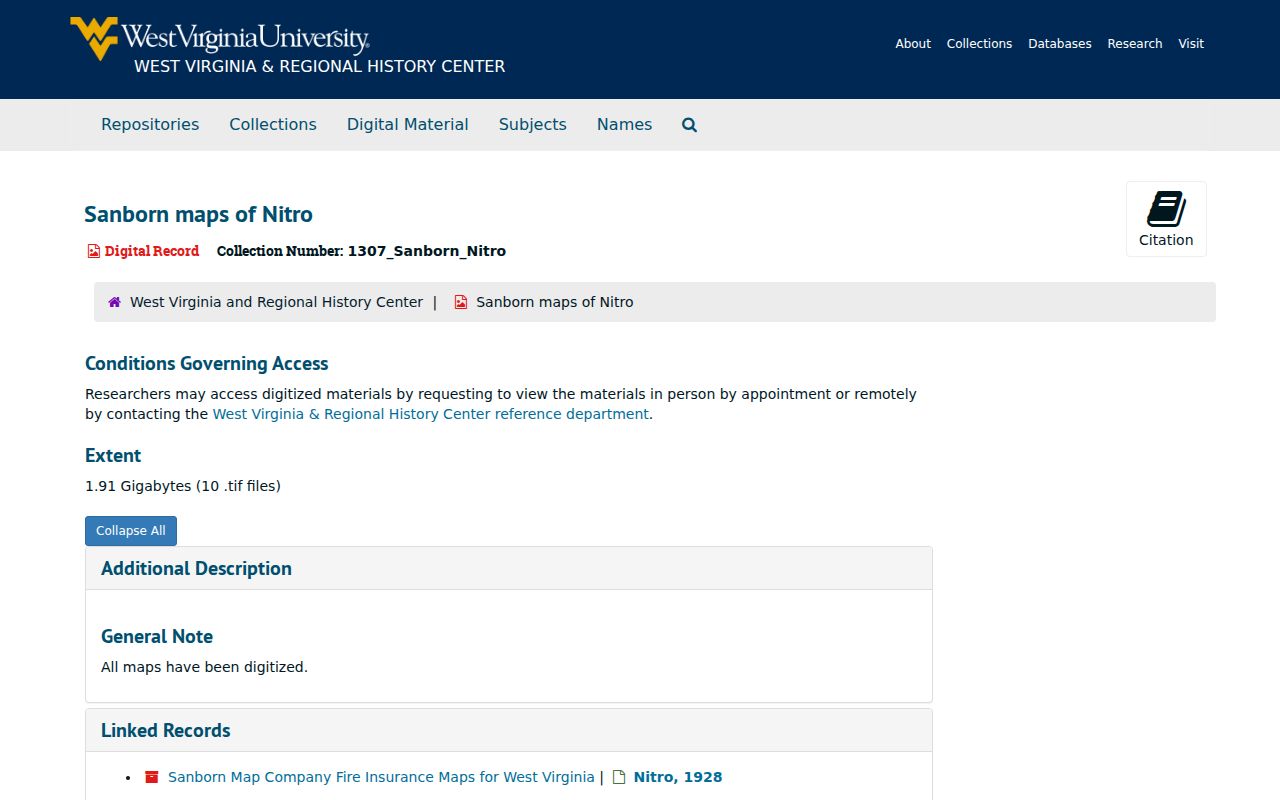Select the Sanborn maps of Nitro breadcrumb
This screenshot has height=800, width=1280.
coord(555,302)
